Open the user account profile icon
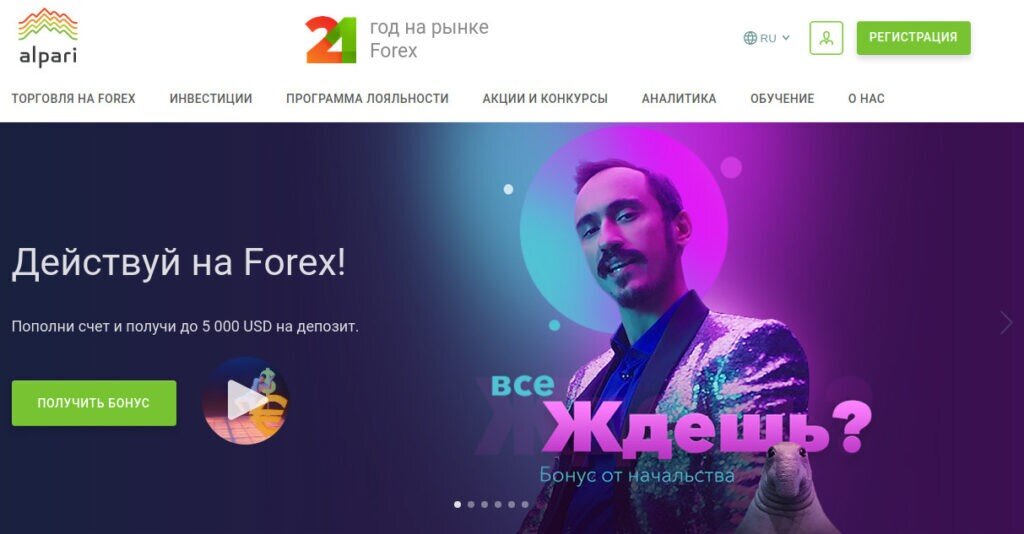Screen dimensions: 1024x534 point(826,38)
